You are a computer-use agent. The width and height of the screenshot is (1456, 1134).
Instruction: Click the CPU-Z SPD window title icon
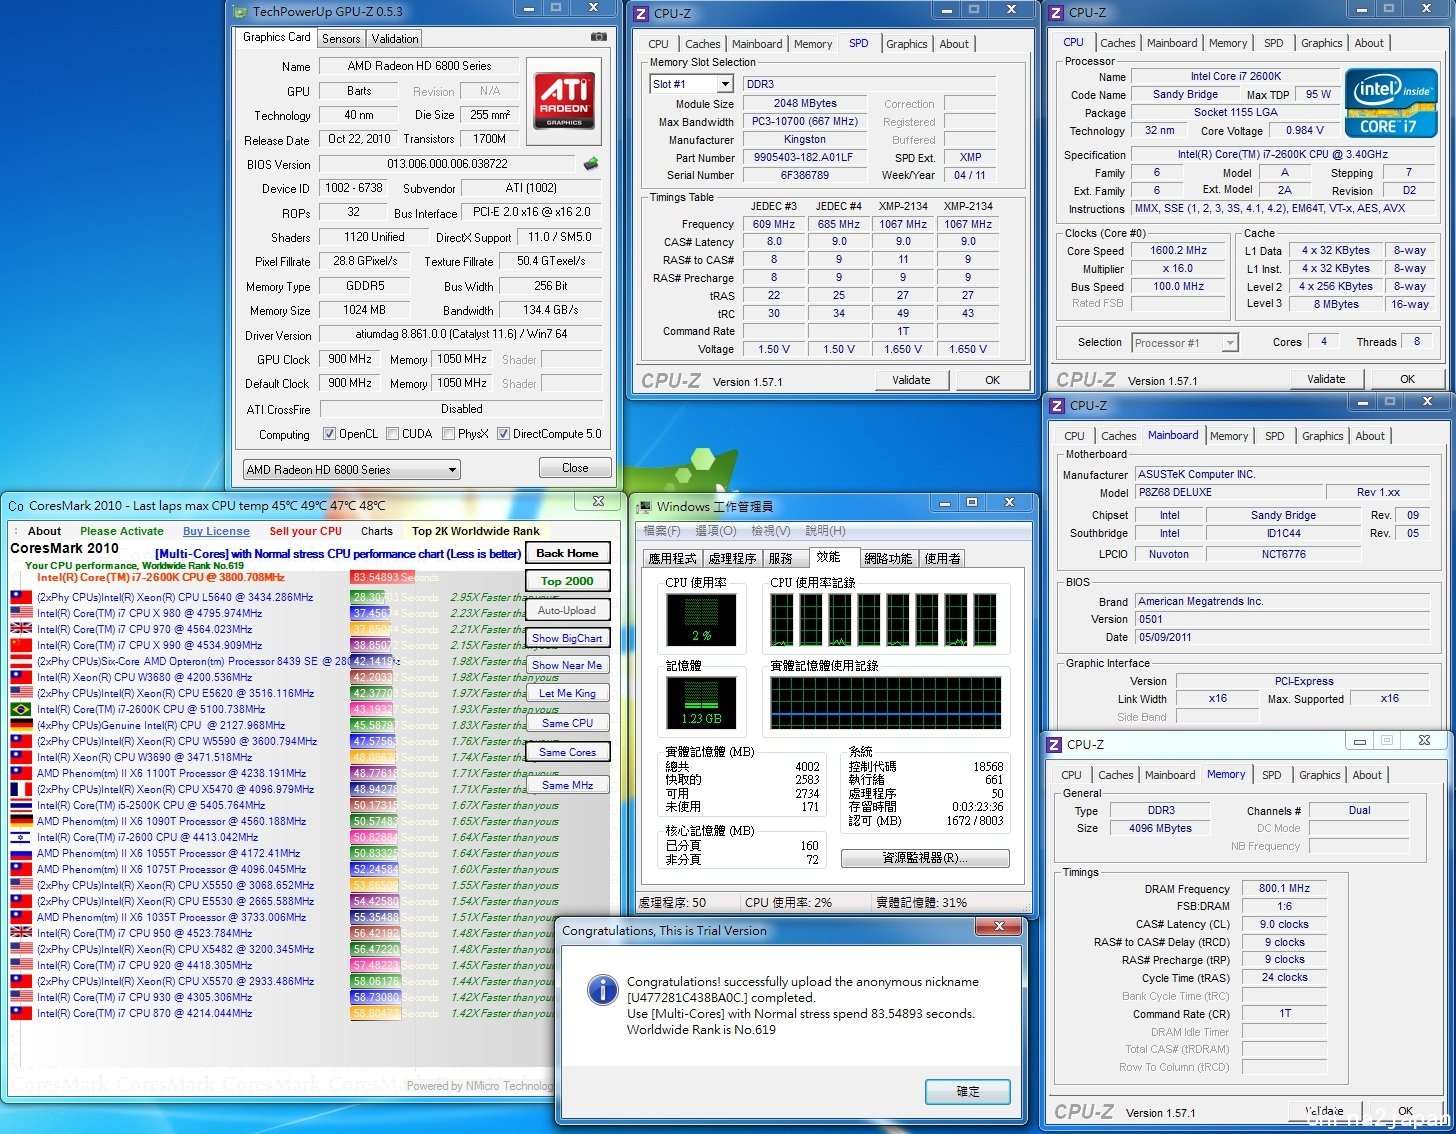click(642, 13)
